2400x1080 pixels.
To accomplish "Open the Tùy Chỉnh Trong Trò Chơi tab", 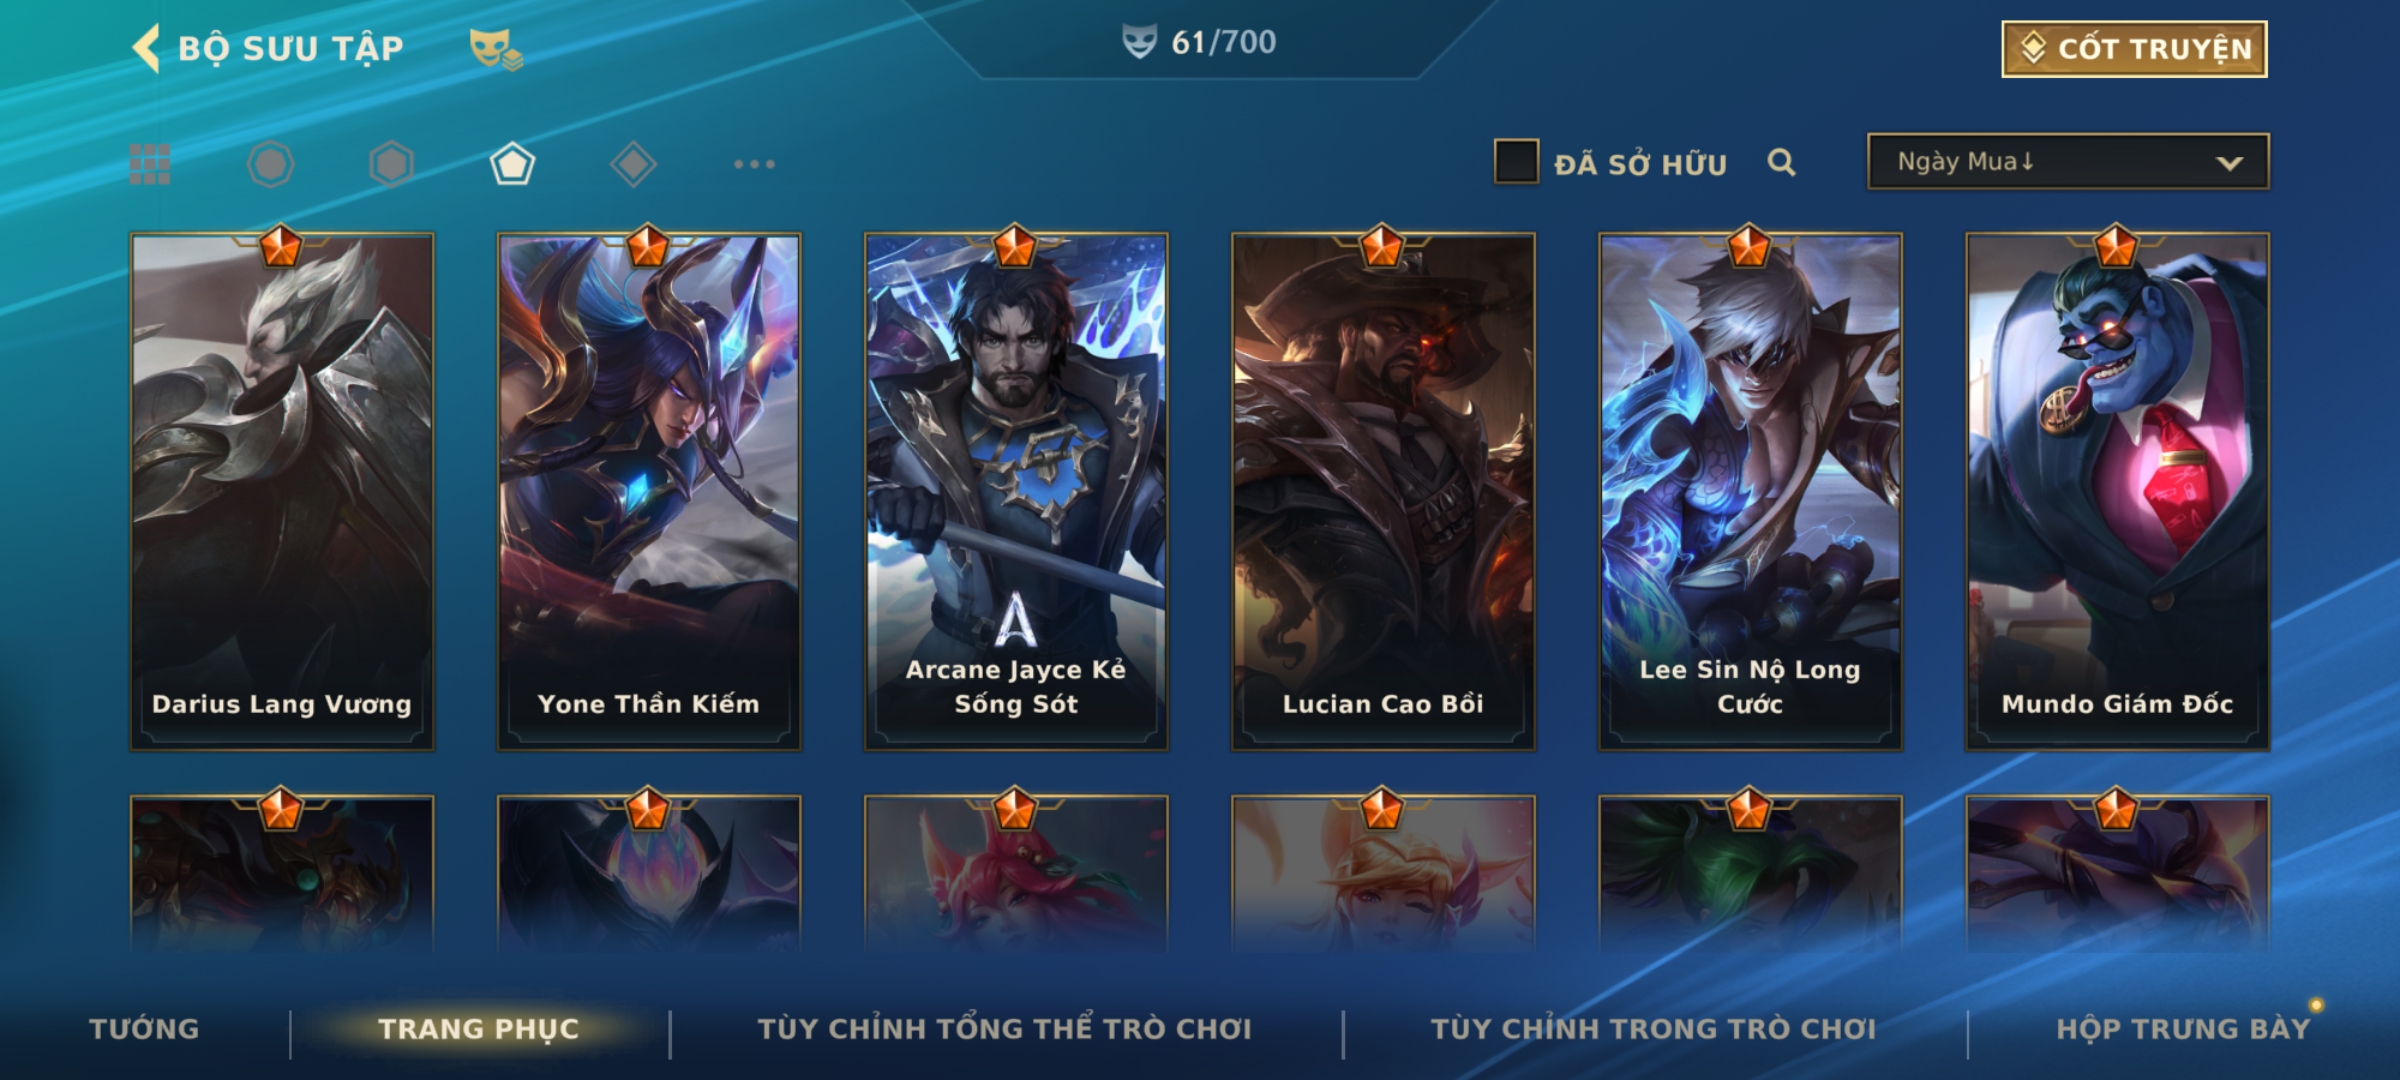I will click(1653, 1029).
